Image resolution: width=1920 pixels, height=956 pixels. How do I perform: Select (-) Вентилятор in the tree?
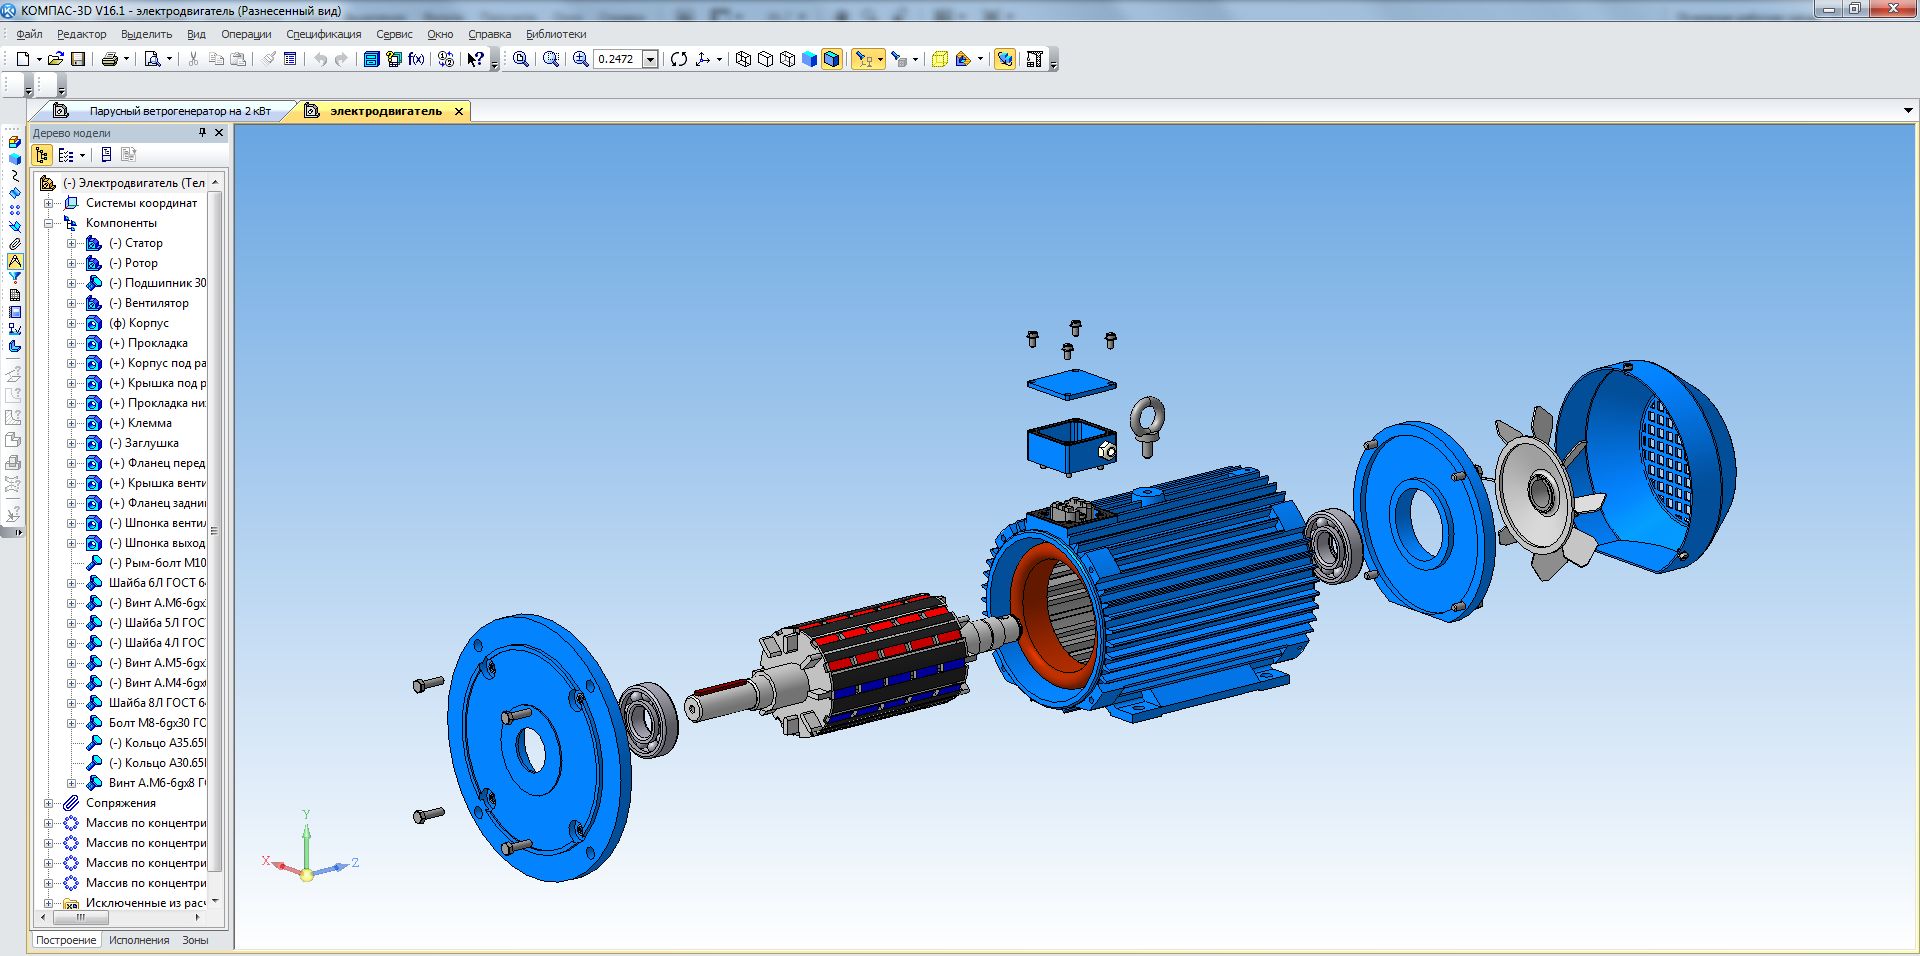148,303
